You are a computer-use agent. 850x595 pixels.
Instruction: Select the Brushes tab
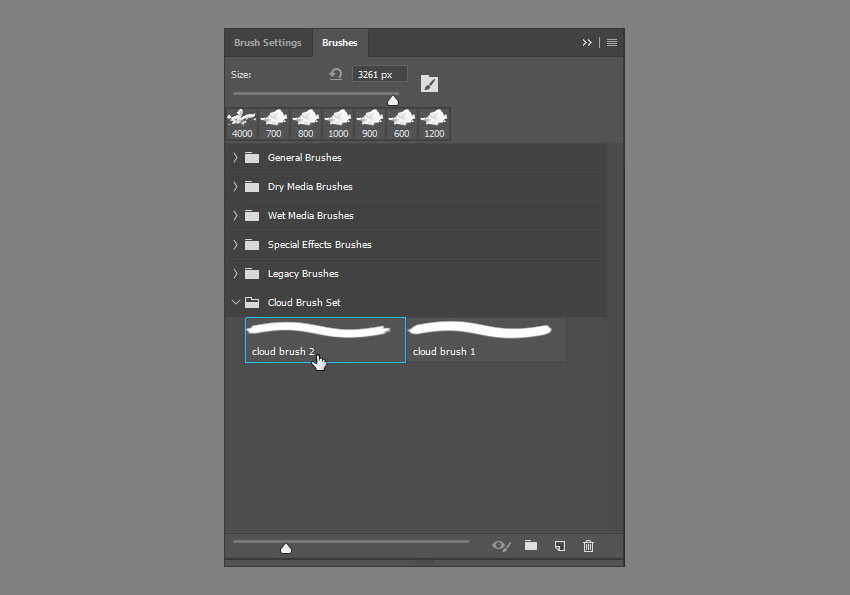(340, 43)
